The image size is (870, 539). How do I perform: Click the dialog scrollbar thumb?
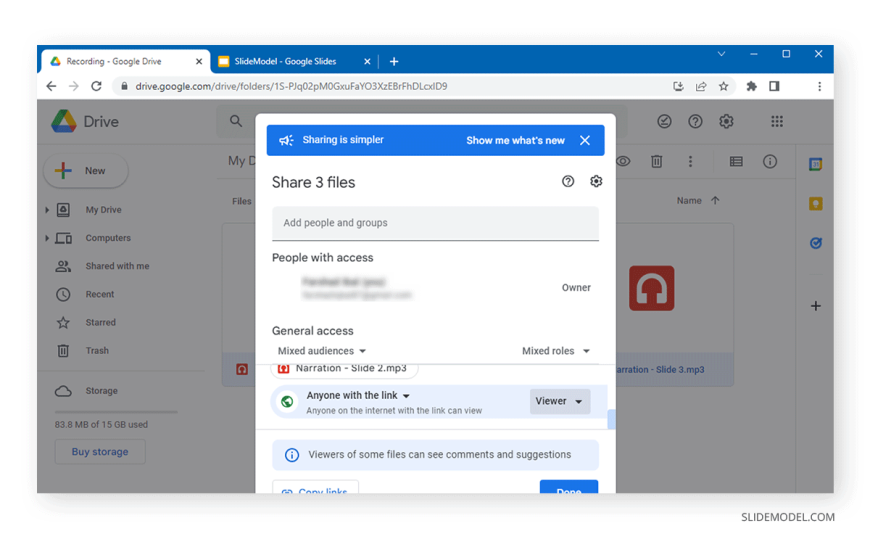pos(611,419)
